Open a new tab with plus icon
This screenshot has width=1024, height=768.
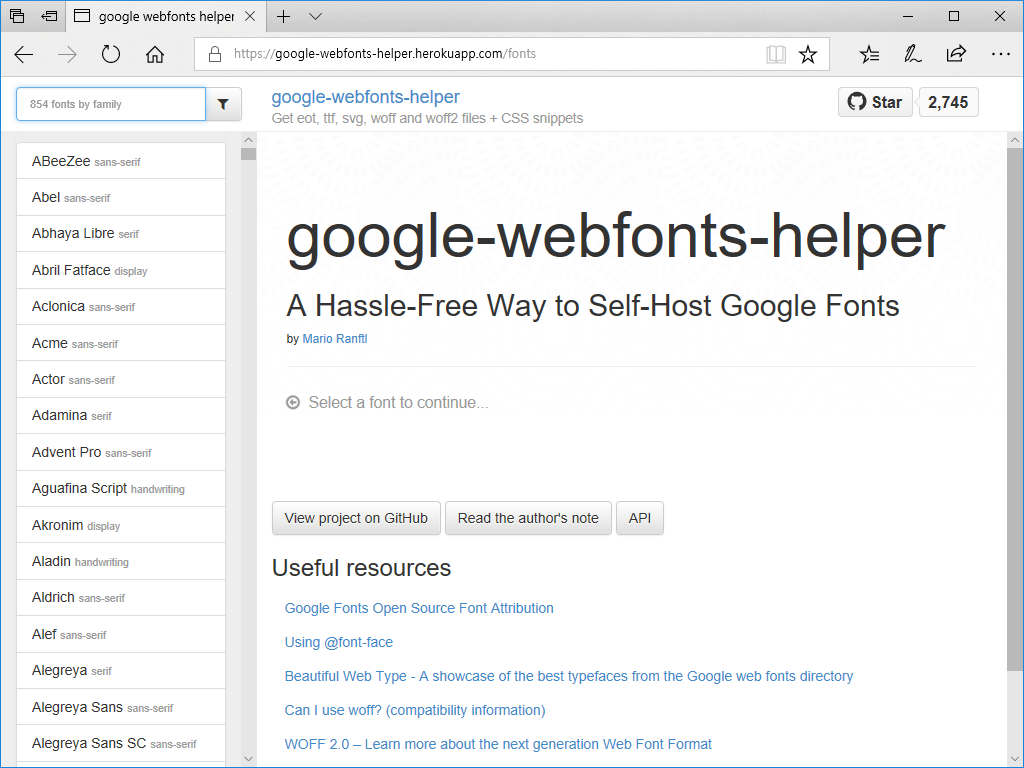tap(283, 16)
